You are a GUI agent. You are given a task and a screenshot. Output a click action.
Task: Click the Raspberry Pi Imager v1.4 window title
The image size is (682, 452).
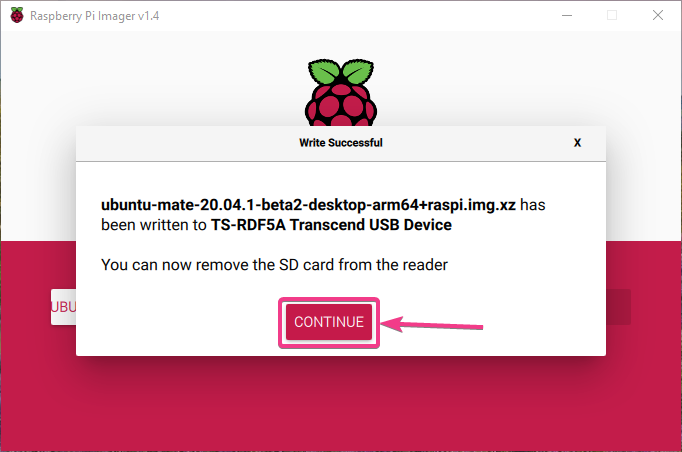coord(94,16)
